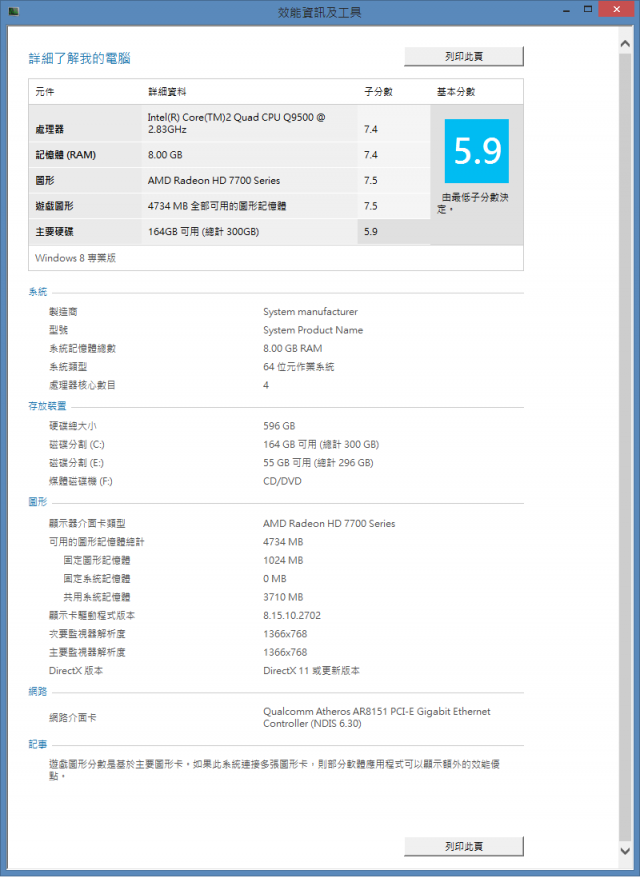
Task: Click the 詳細資料 column header
Action: tap(167, 92)
